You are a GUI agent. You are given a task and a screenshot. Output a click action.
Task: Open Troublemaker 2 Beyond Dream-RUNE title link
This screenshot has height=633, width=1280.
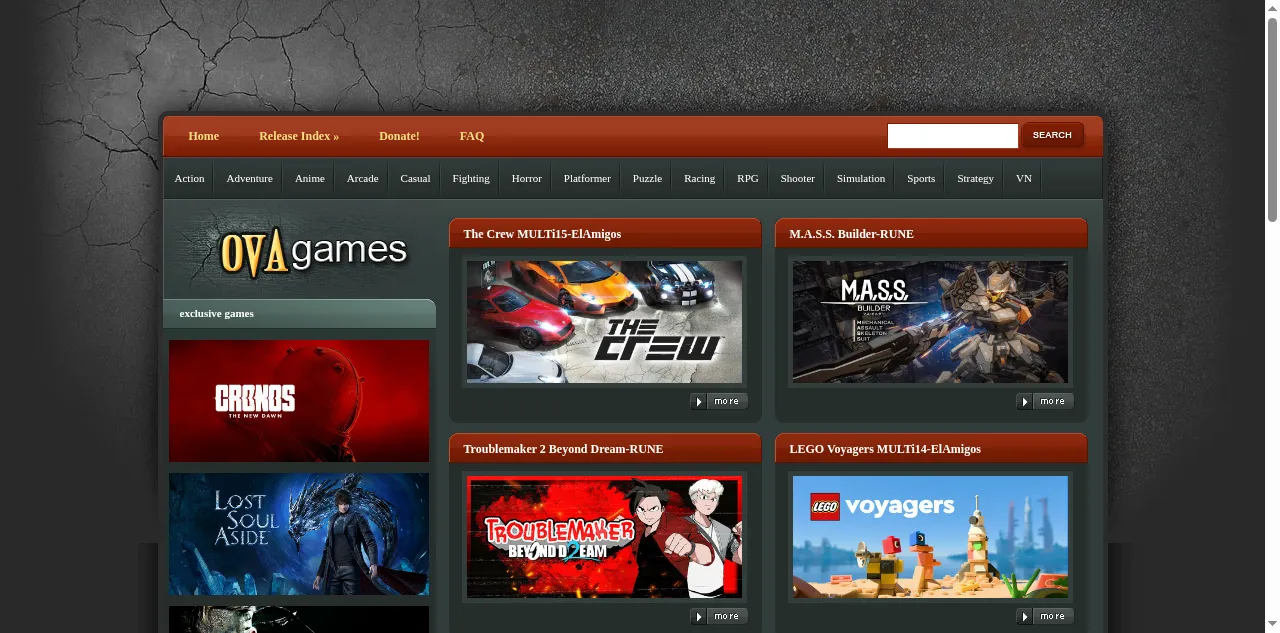563,449
